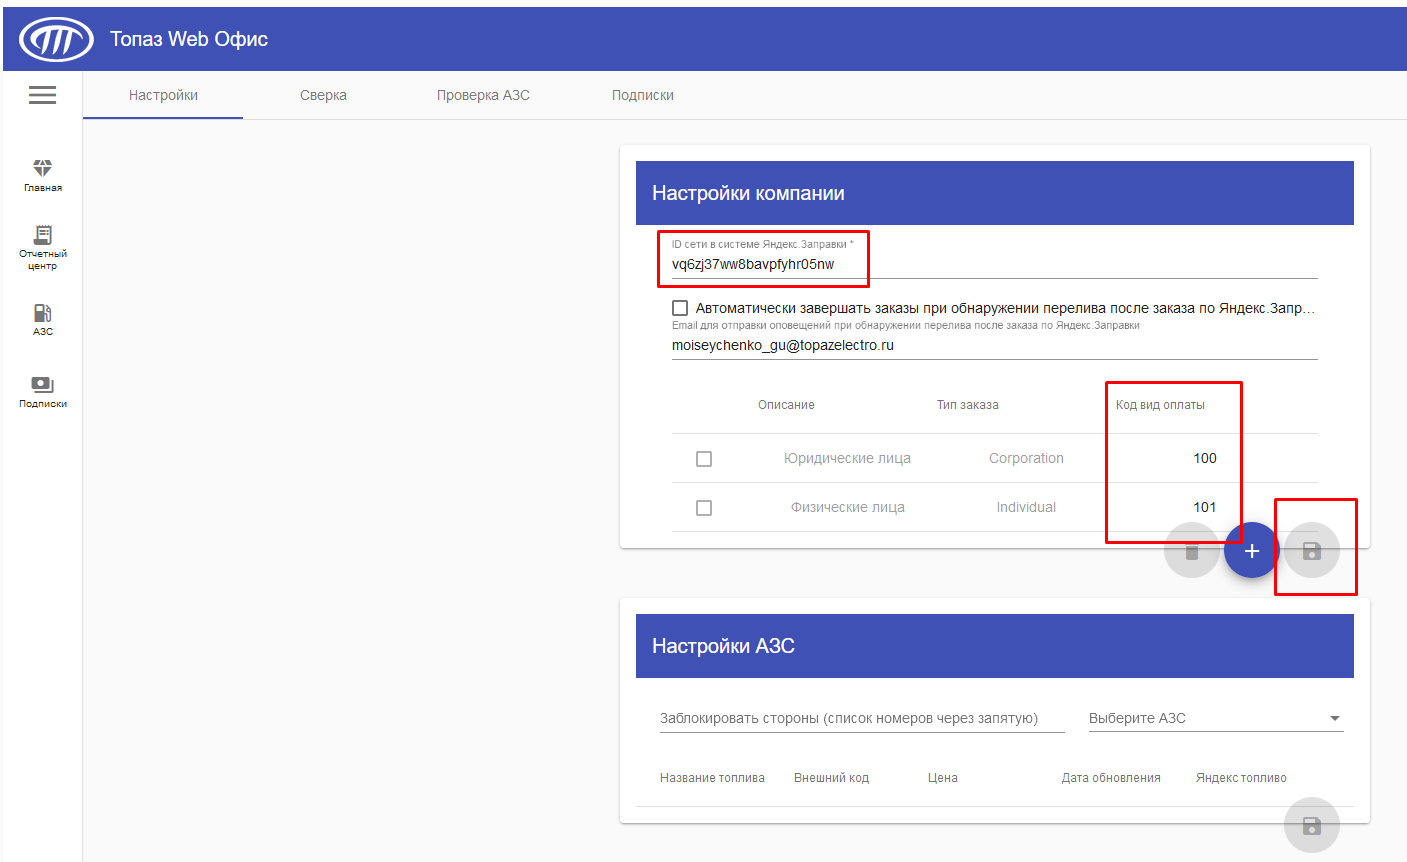Click the Яндекс топливо column header

[1241, 778]
